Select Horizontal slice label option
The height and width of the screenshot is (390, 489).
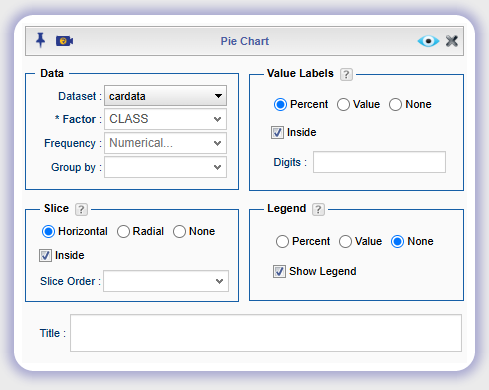[48, 231]
